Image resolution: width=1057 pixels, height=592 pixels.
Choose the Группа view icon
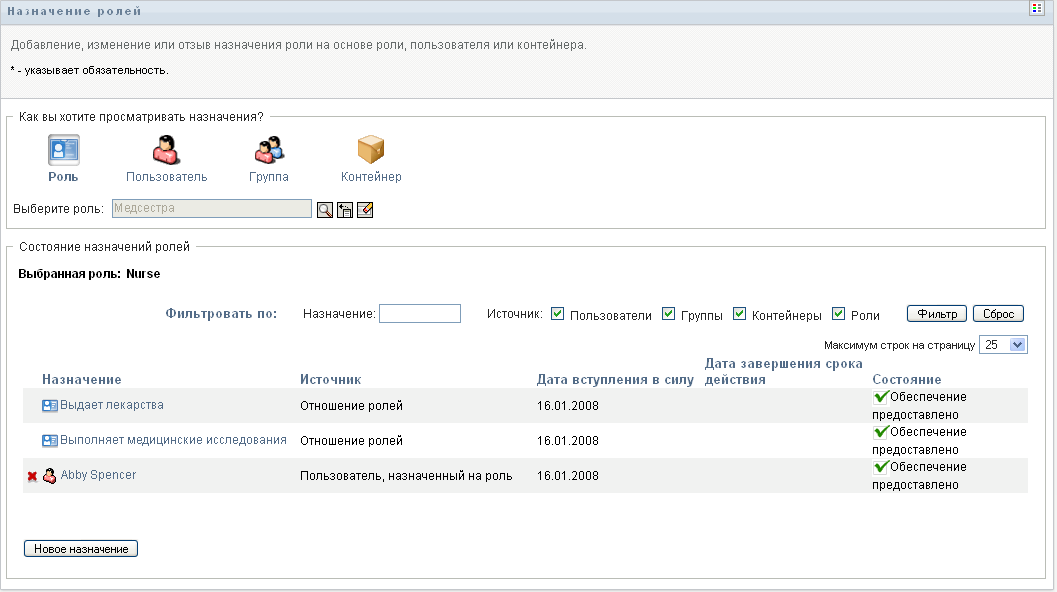click(x=269, y=150)
